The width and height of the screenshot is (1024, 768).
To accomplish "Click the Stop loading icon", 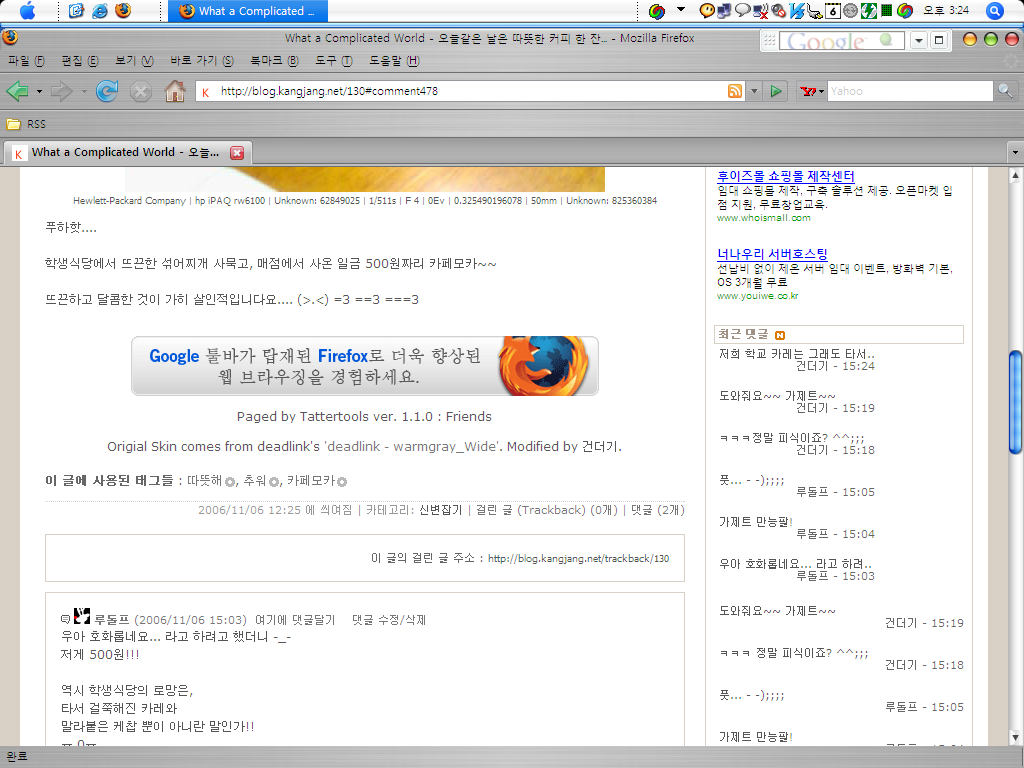I will click(x=141, y=91).
